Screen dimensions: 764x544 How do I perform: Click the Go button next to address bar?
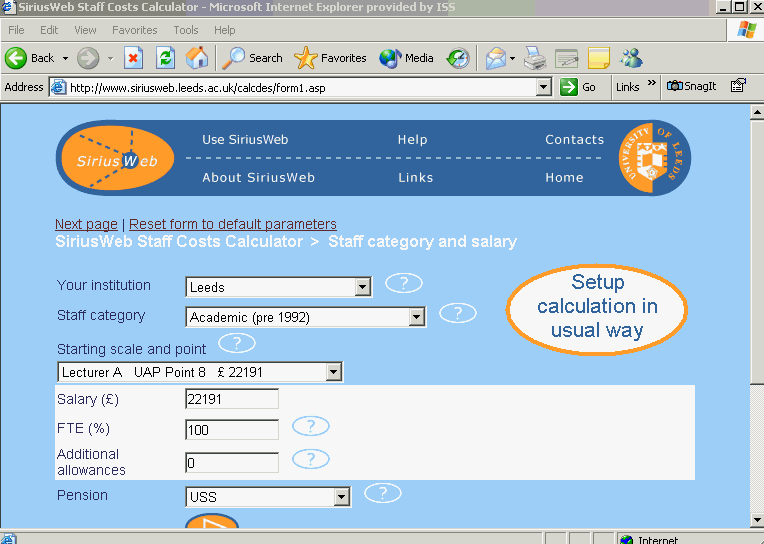click(579, 87)
